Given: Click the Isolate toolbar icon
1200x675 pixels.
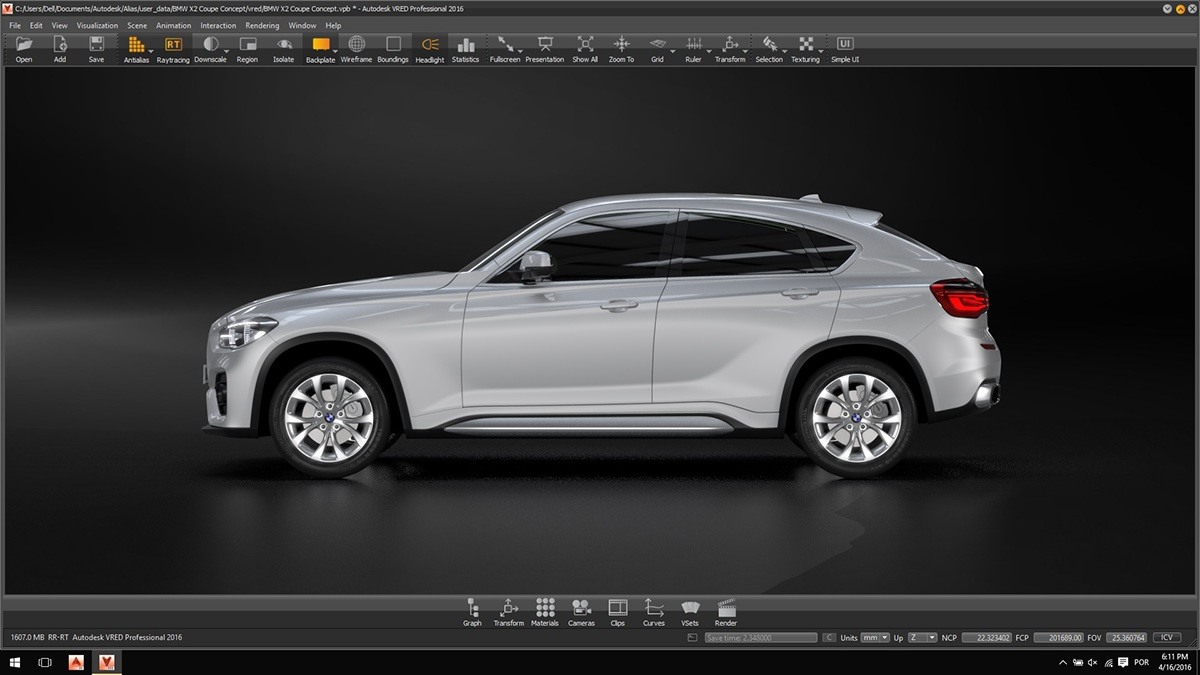Looking at the screenshot, I should pos(283,45).
